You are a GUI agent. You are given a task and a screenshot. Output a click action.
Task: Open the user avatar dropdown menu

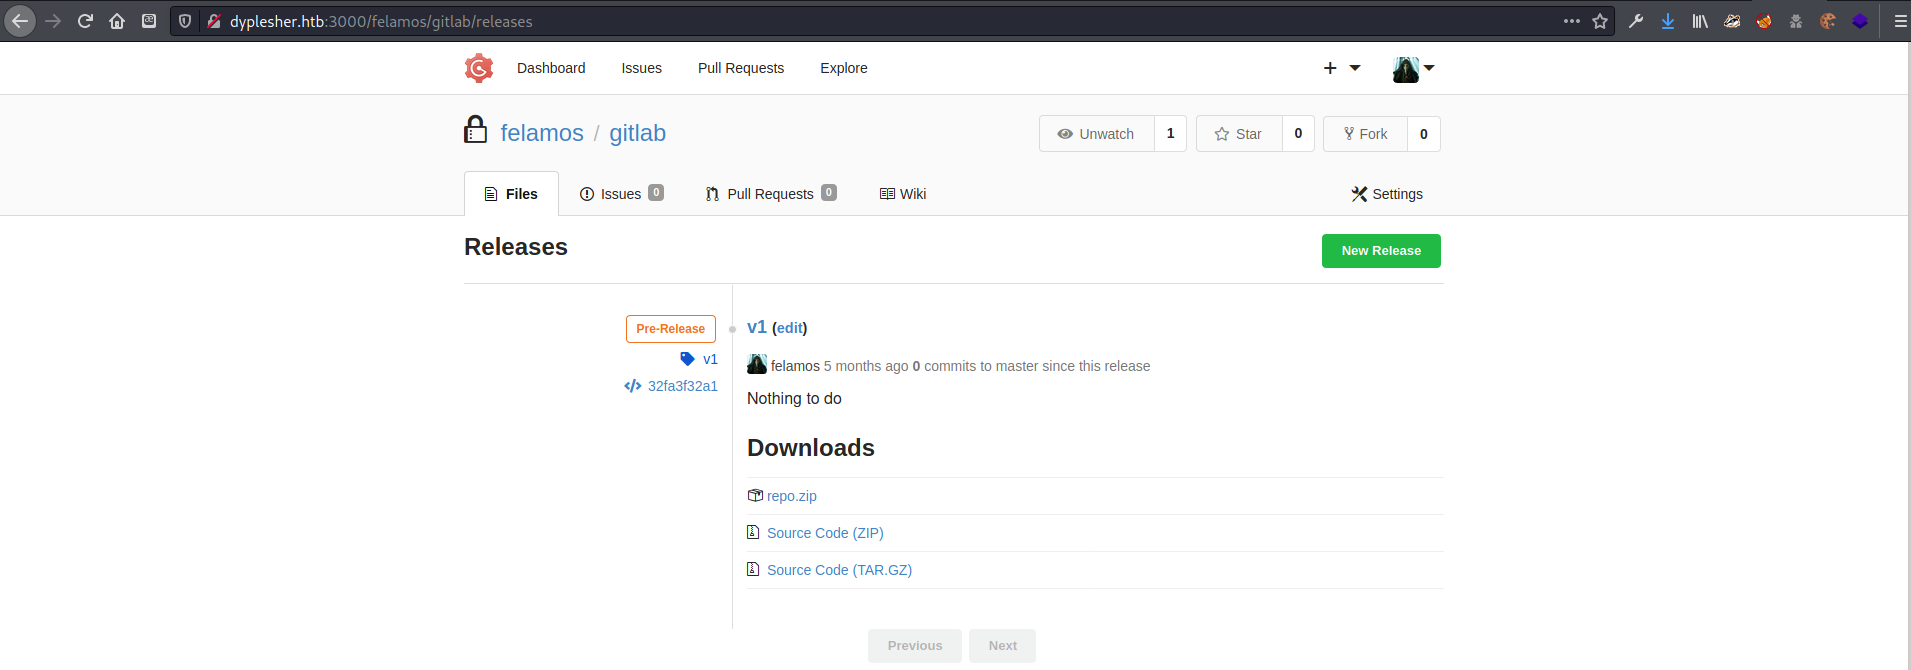(x=1413, y=68)
